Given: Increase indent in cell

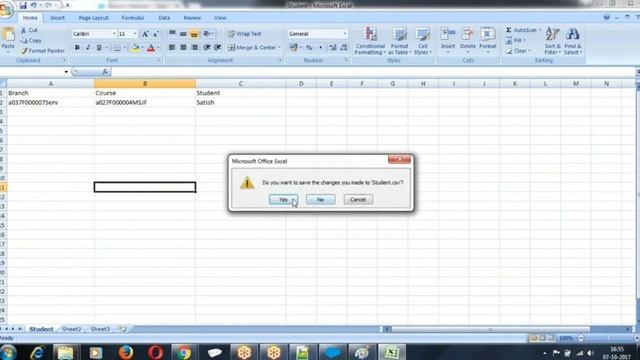Looking at the screenshot, I should (218, 48).
